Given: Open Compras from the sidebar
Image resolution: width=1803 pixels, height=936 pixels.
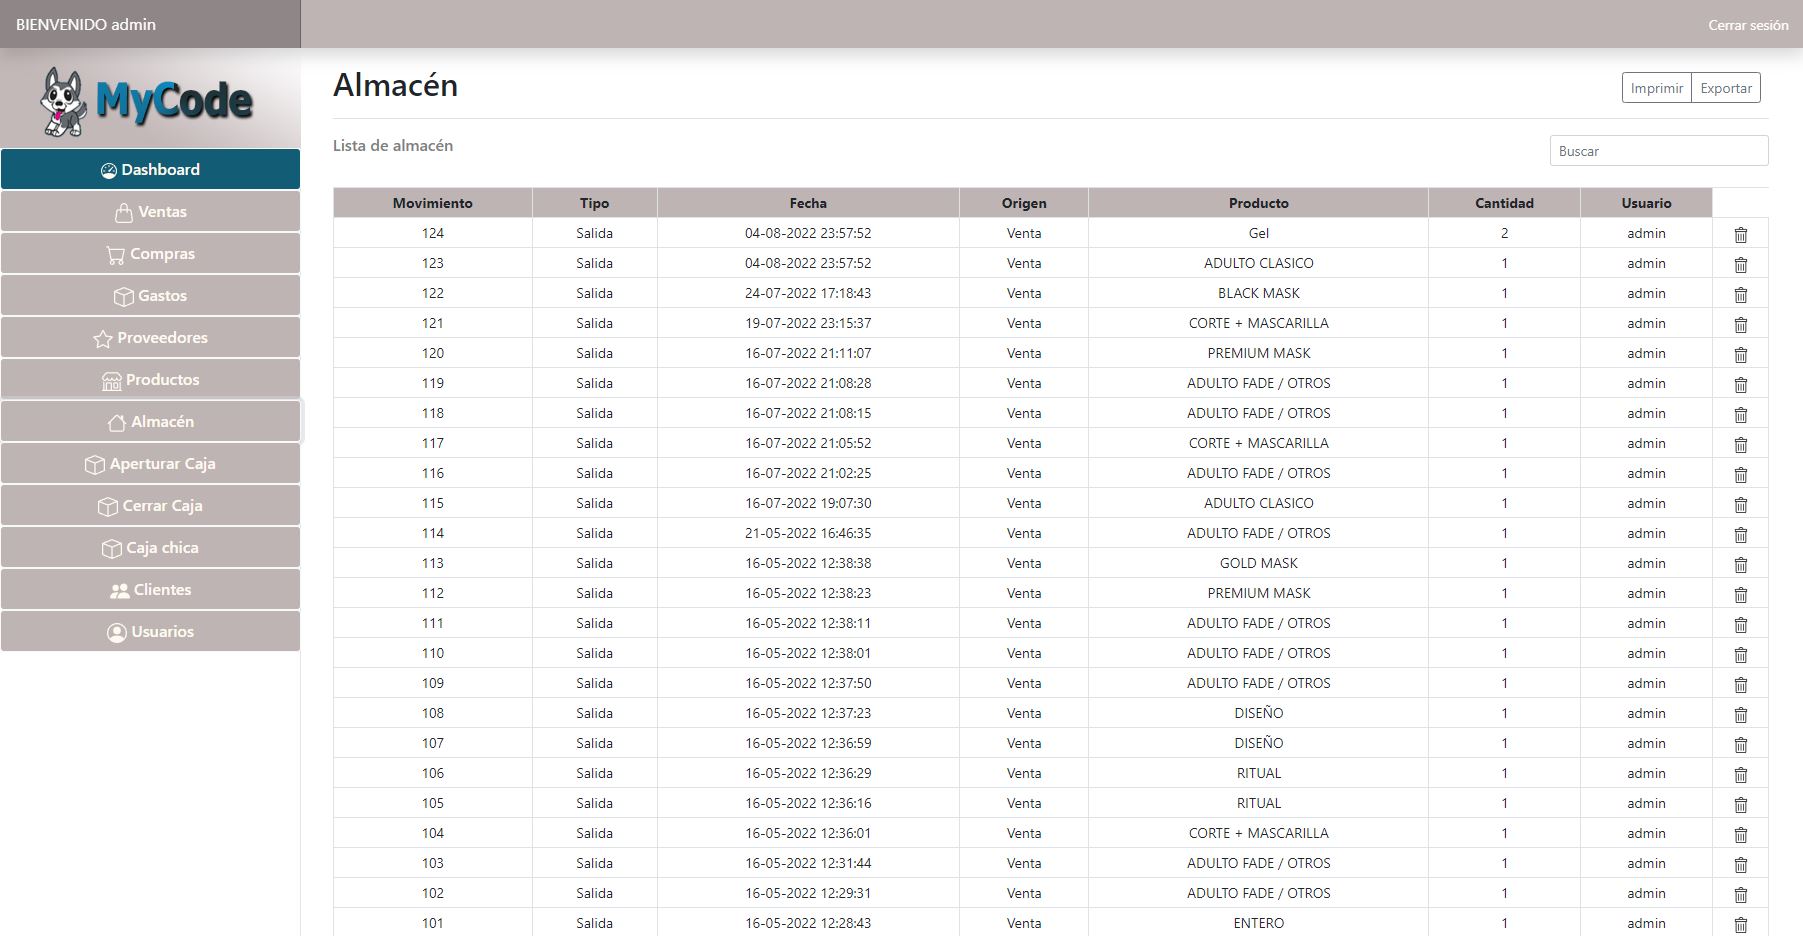Looking at the screenshot, I should (150, 253).
